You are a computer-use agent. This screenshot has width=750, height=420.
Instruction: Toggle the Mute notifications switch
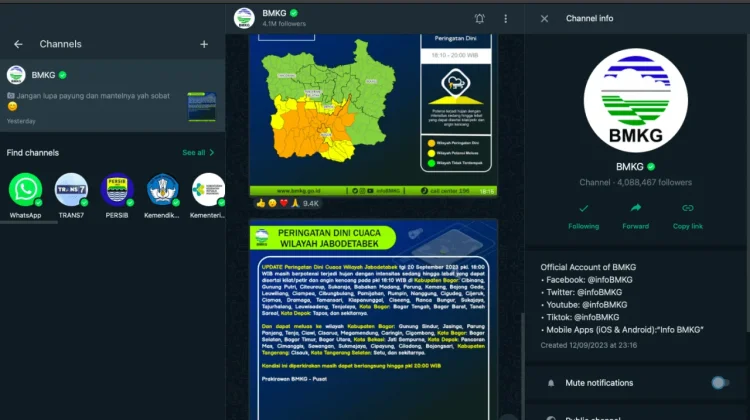click(720, 383)
